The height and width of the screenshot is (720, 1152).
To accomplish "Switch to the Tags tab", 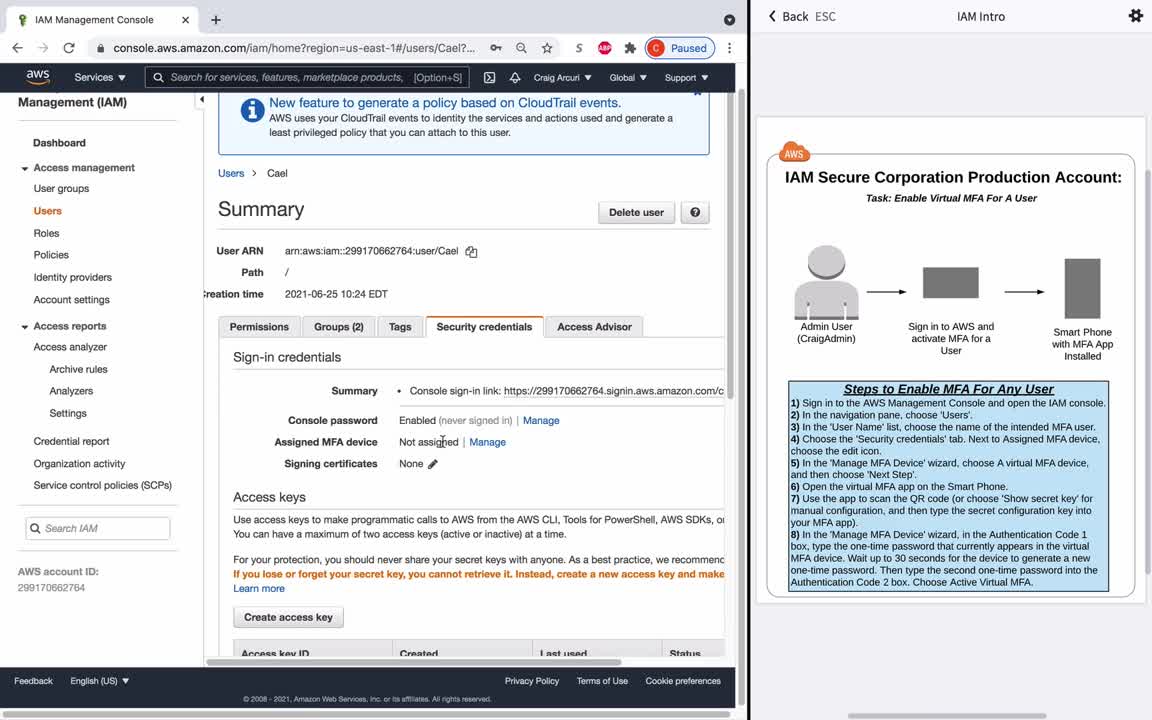I will click(400, 327).
